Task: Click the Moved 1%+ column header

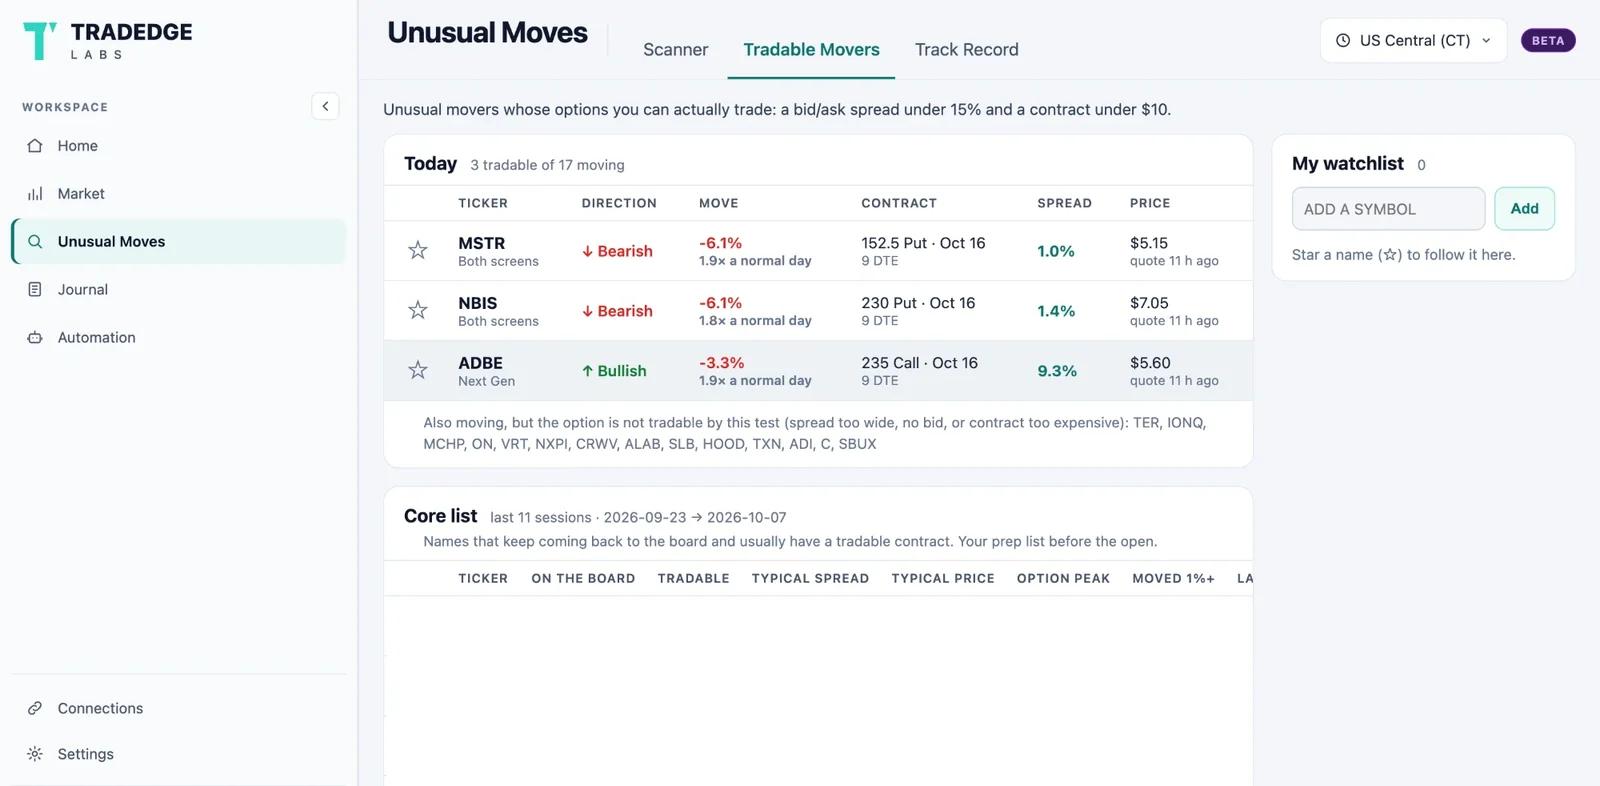Action: 1173,579
